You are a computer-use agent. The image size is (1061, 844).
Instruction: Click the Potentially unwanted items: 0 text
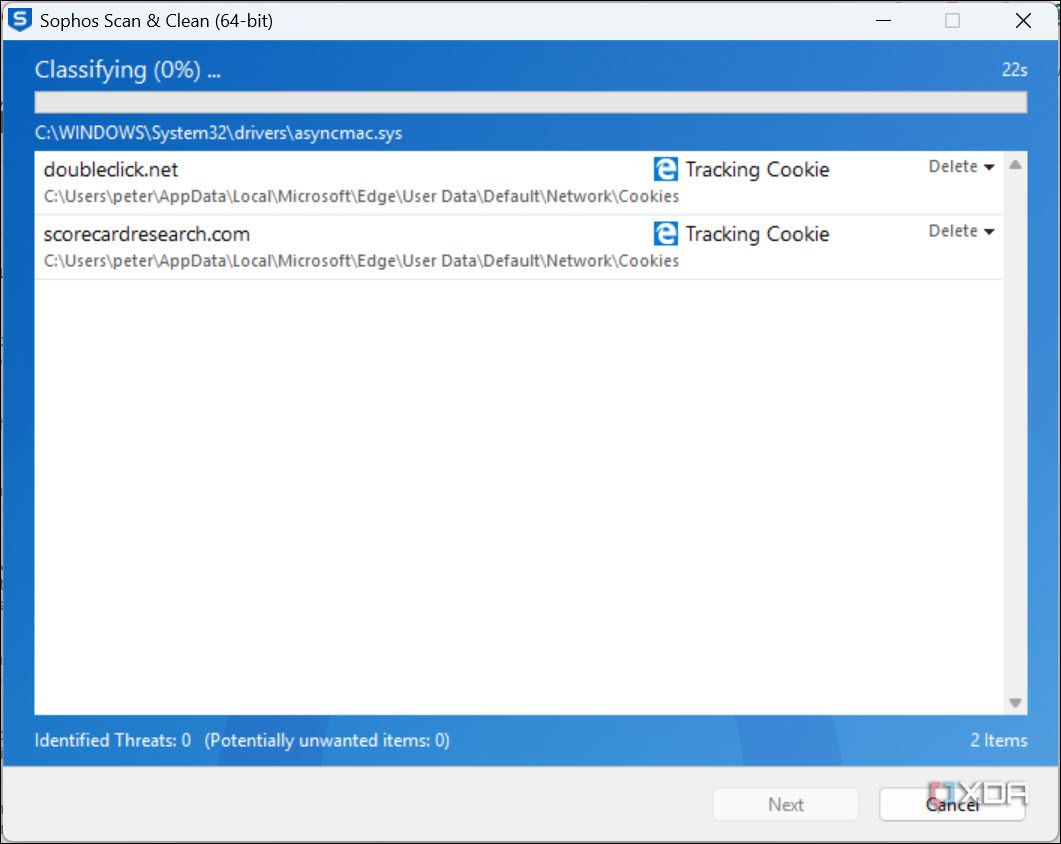(328, 740)
